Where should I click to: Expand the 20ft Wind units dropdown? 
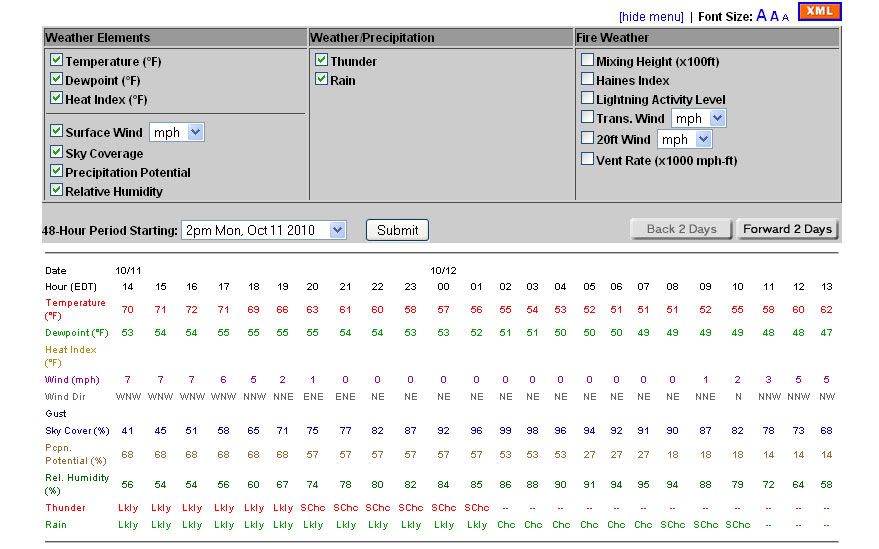coord(684,139)
